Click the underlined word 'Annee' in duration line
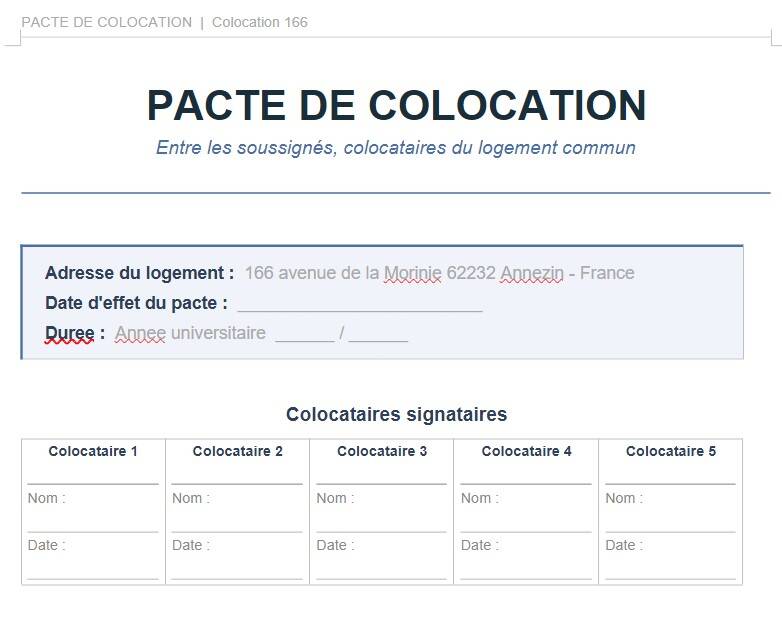Viewport: 782px width, 618px height. [x=140, y=333]
